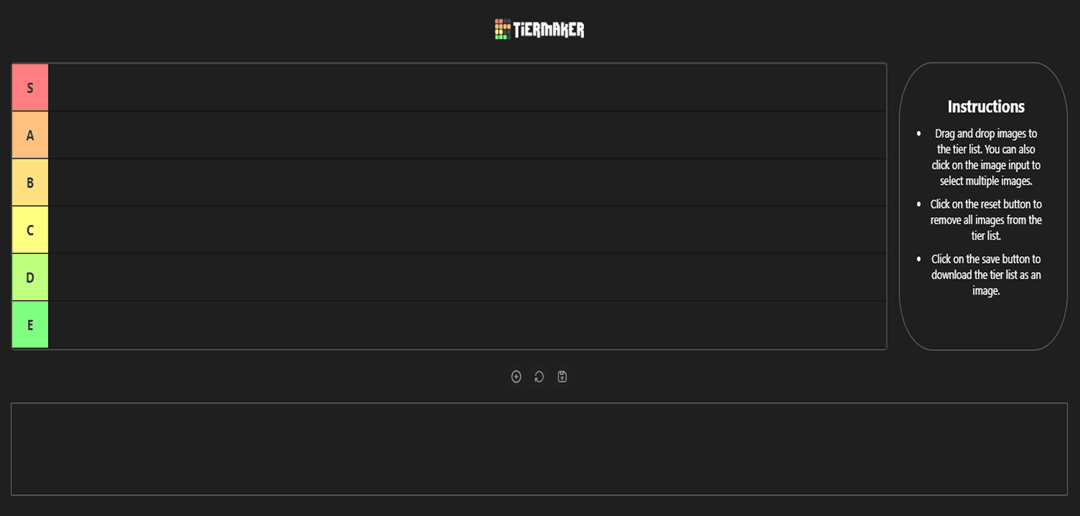This screenshot has height=516, width=1080.
Task: Select the yellow C tier label
Action: tap(30, 230)
